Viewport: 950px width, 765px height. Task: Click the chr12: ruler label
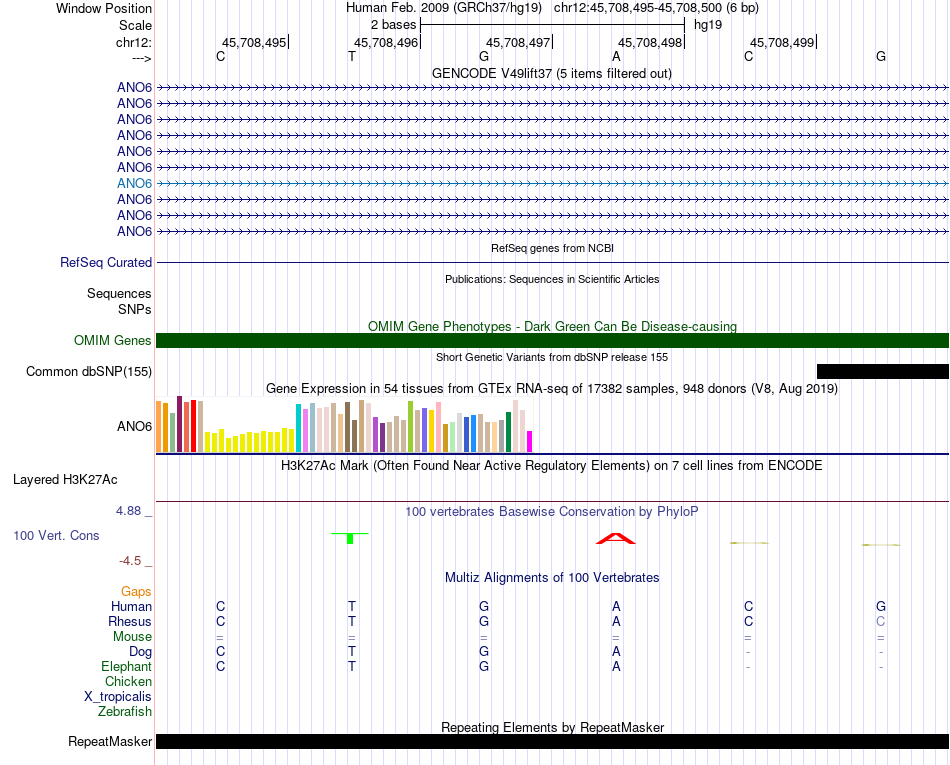[133, 42]
